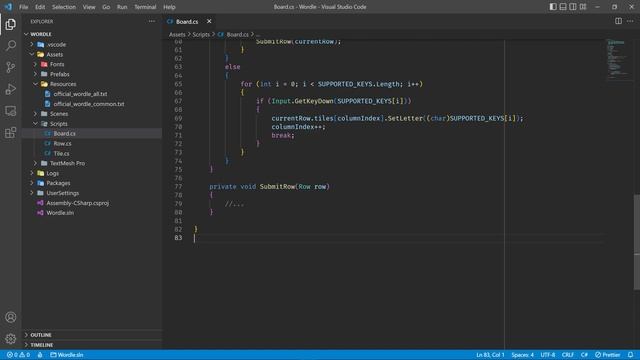Open the Run and Debug view
This screenshot has height=360, width=640.
pos(11,89)
